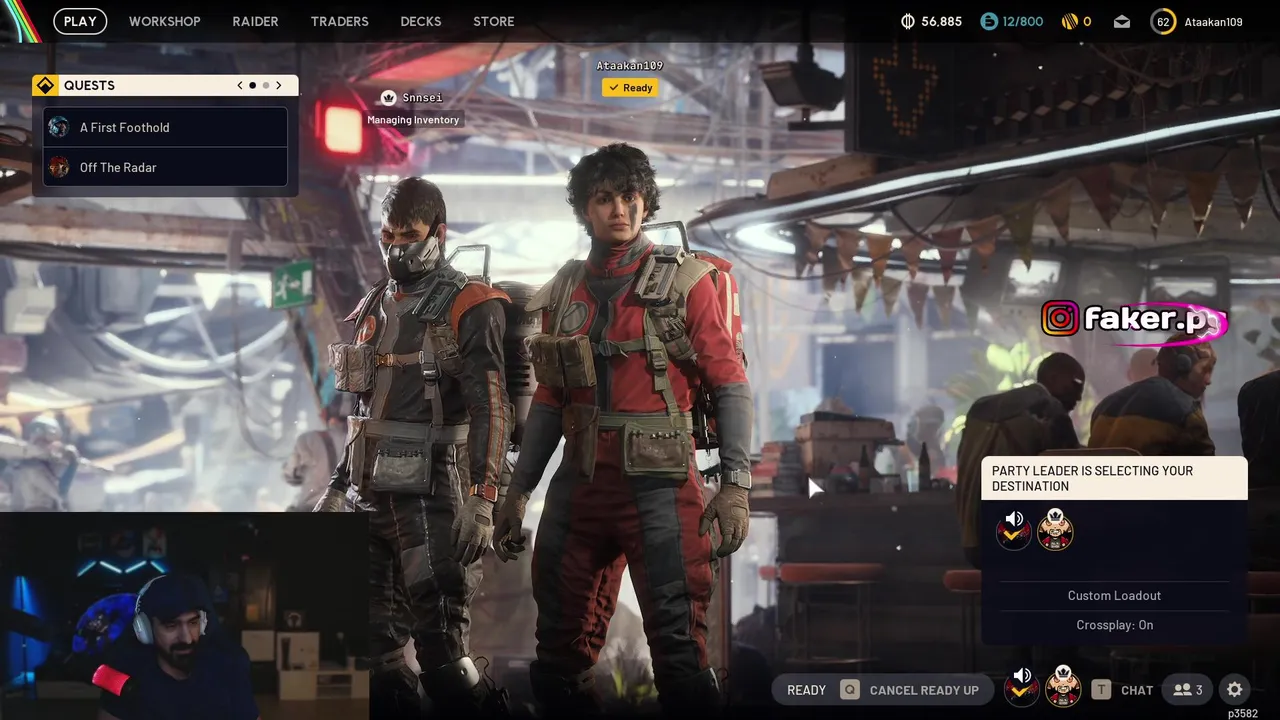Click the A First Foothold quest icon
1280x720 pixels.
tap(59, 127)
